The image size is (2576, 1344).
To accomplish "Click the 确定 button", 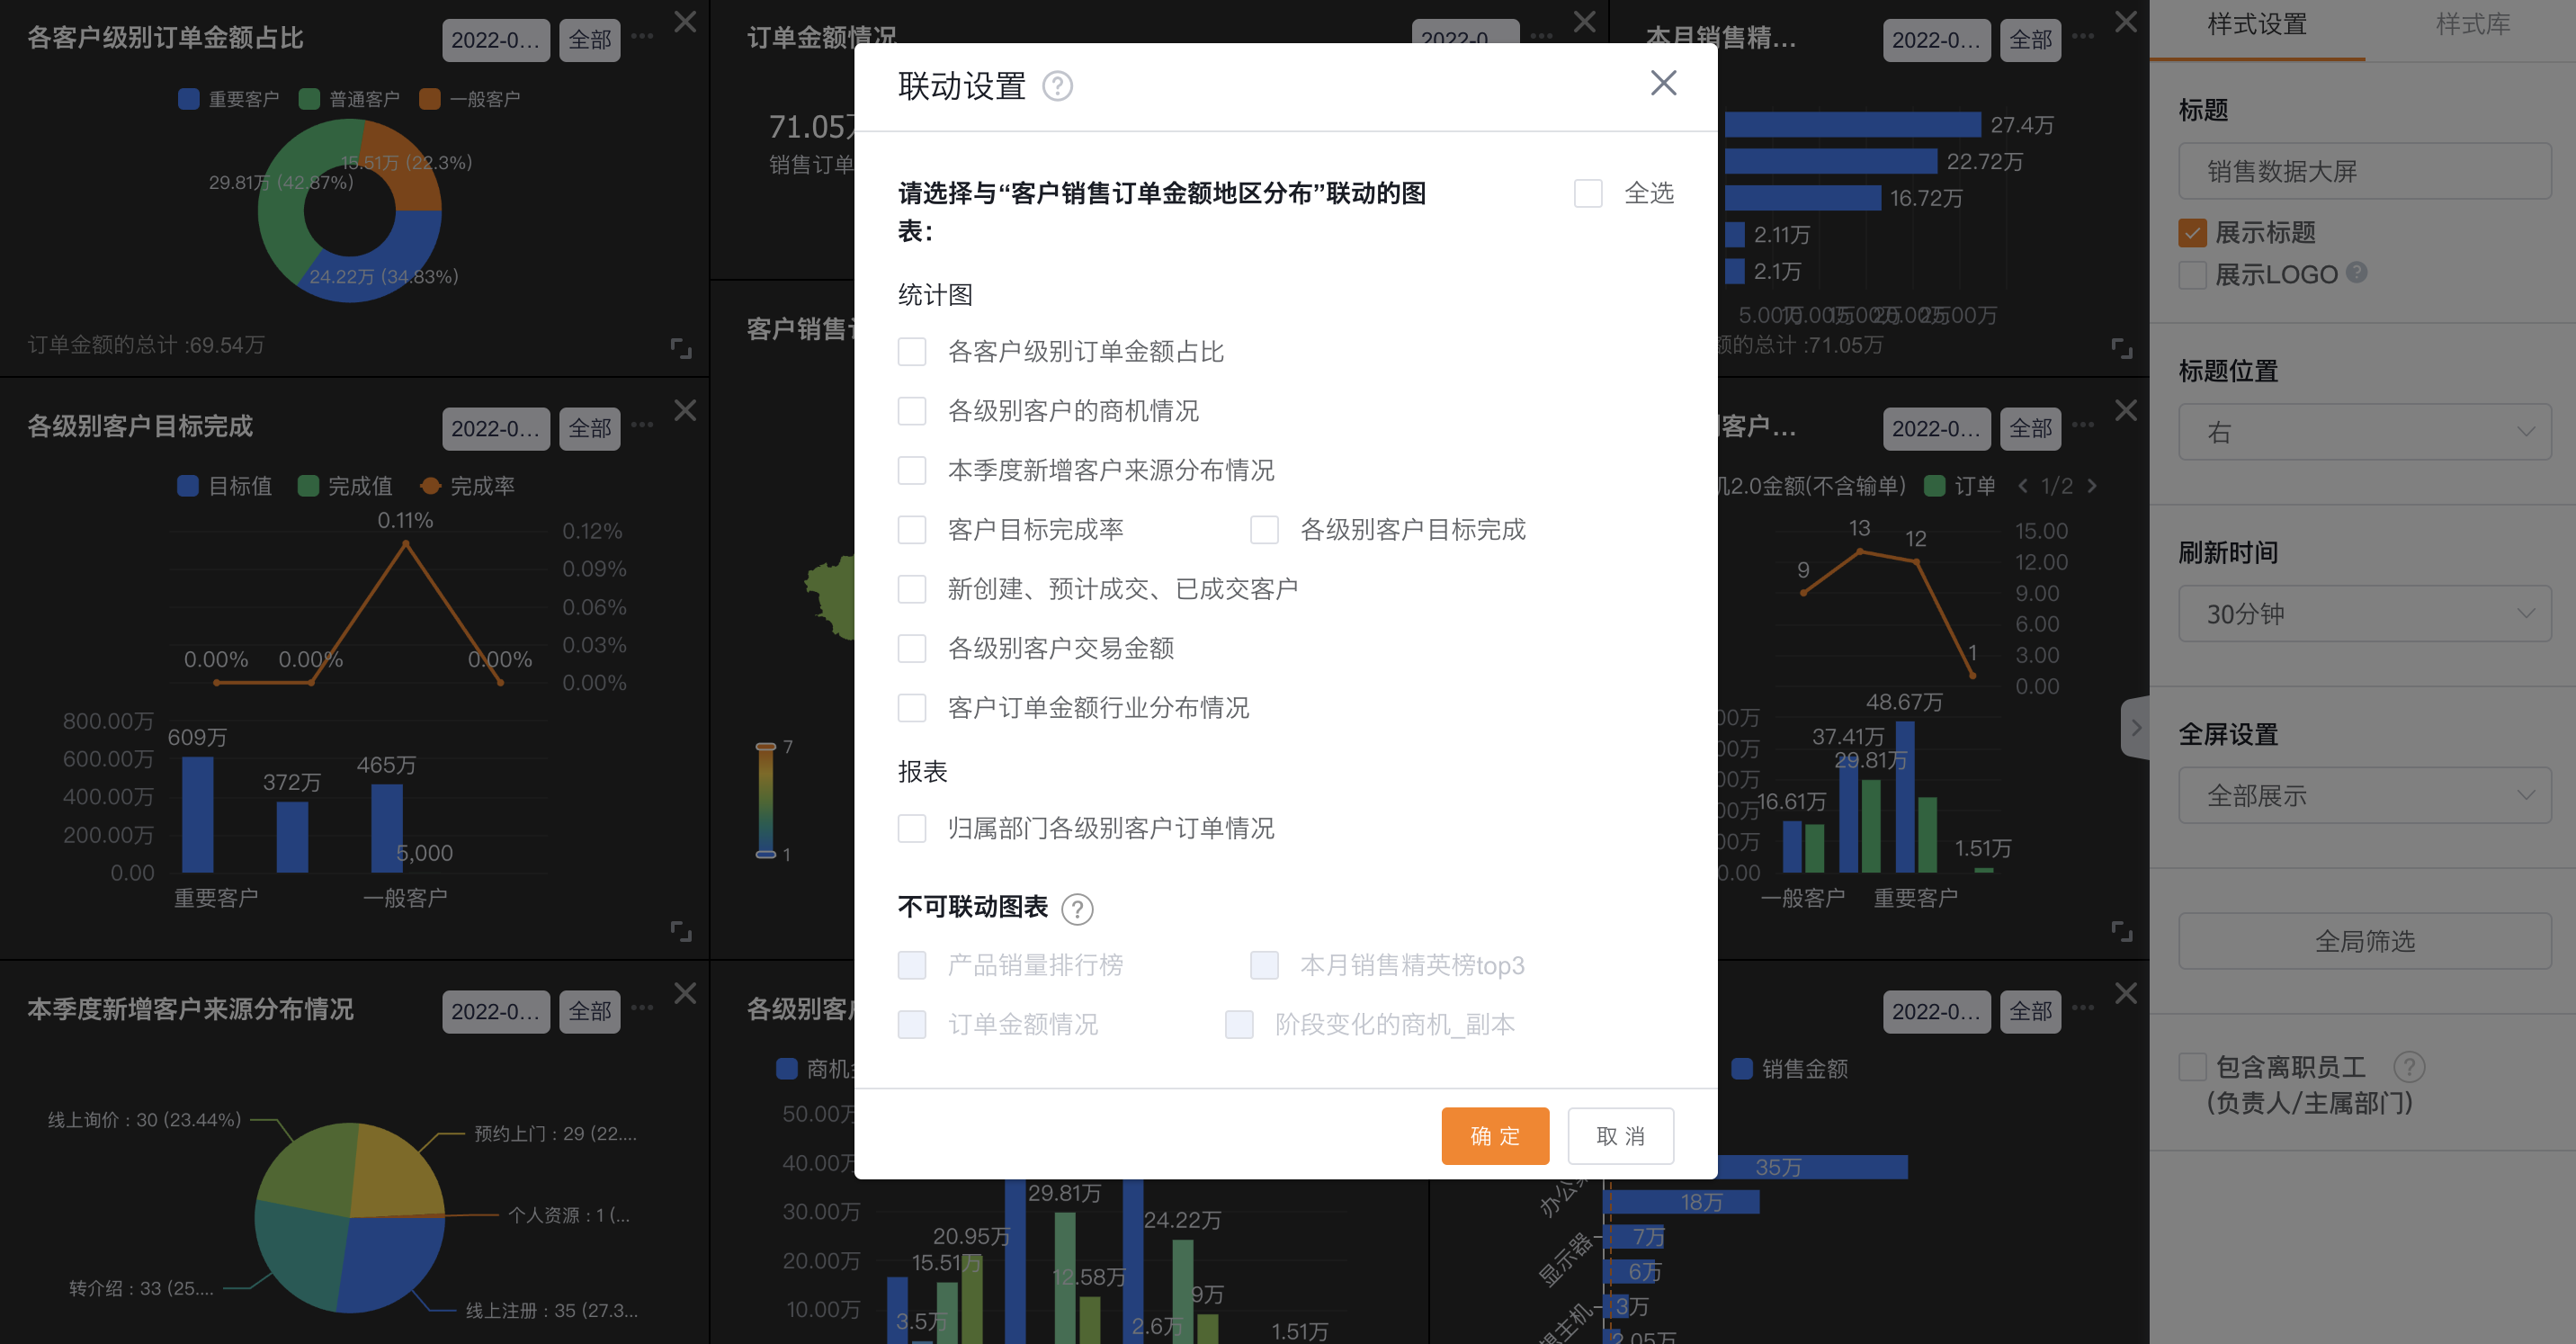I will (1494, 1136).
